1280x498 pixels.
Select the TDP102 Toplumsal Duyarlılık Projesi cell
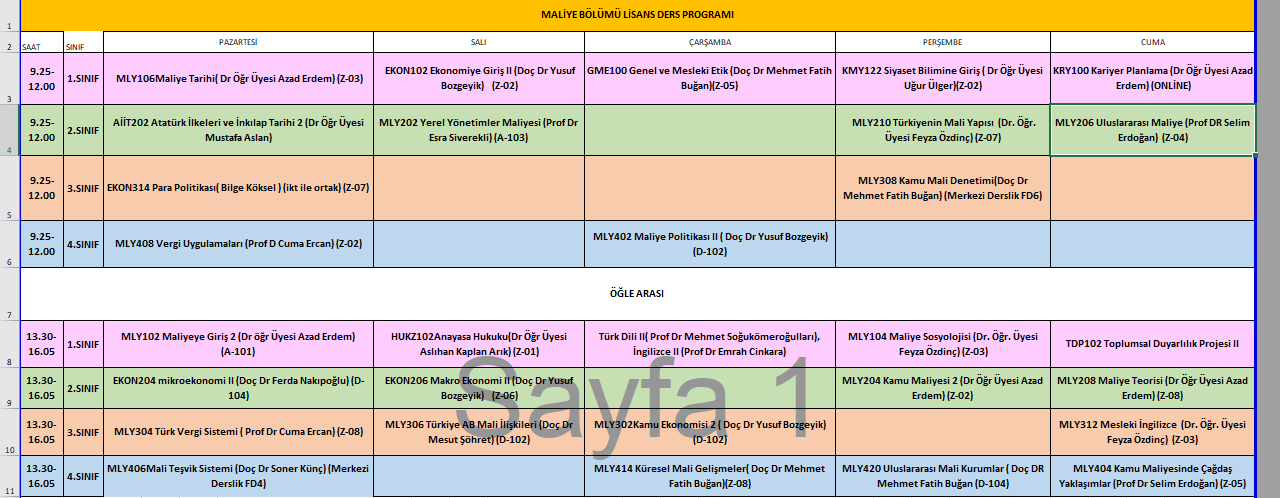tap(1152, 344)
